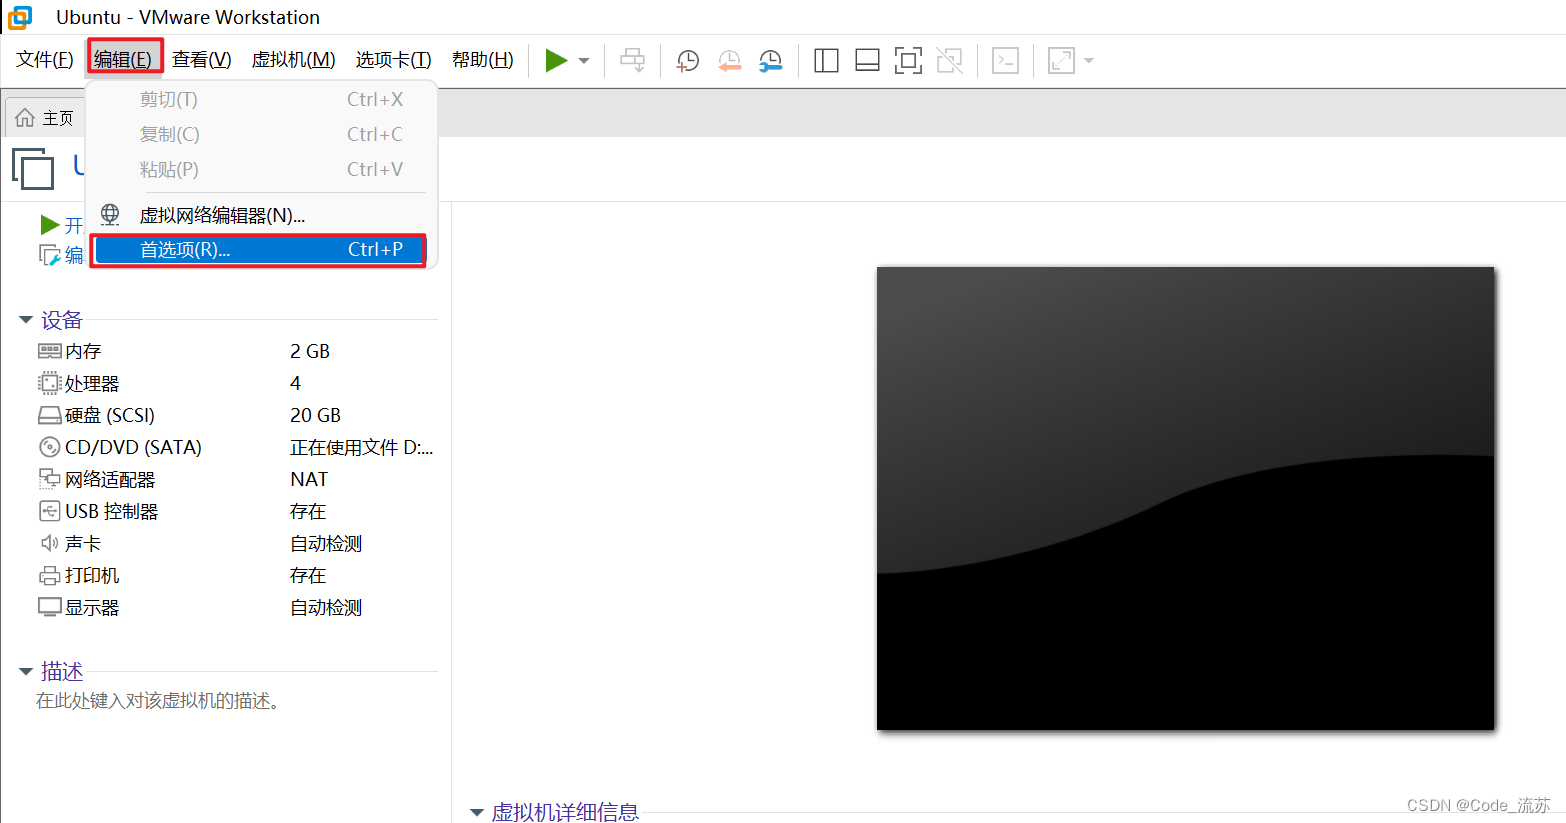This screenshot has width=1566, height=823.
Task: Open the 选项卡(T) menu
Action: click(x=393, y=60)
